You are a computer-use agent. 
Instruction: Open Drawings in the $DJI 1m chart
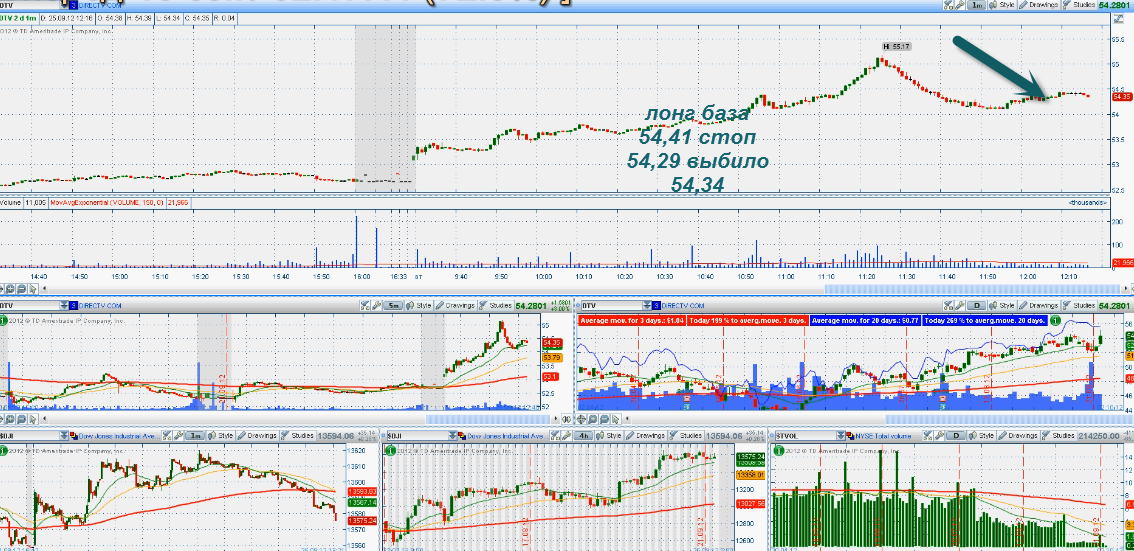pos(257,435)
